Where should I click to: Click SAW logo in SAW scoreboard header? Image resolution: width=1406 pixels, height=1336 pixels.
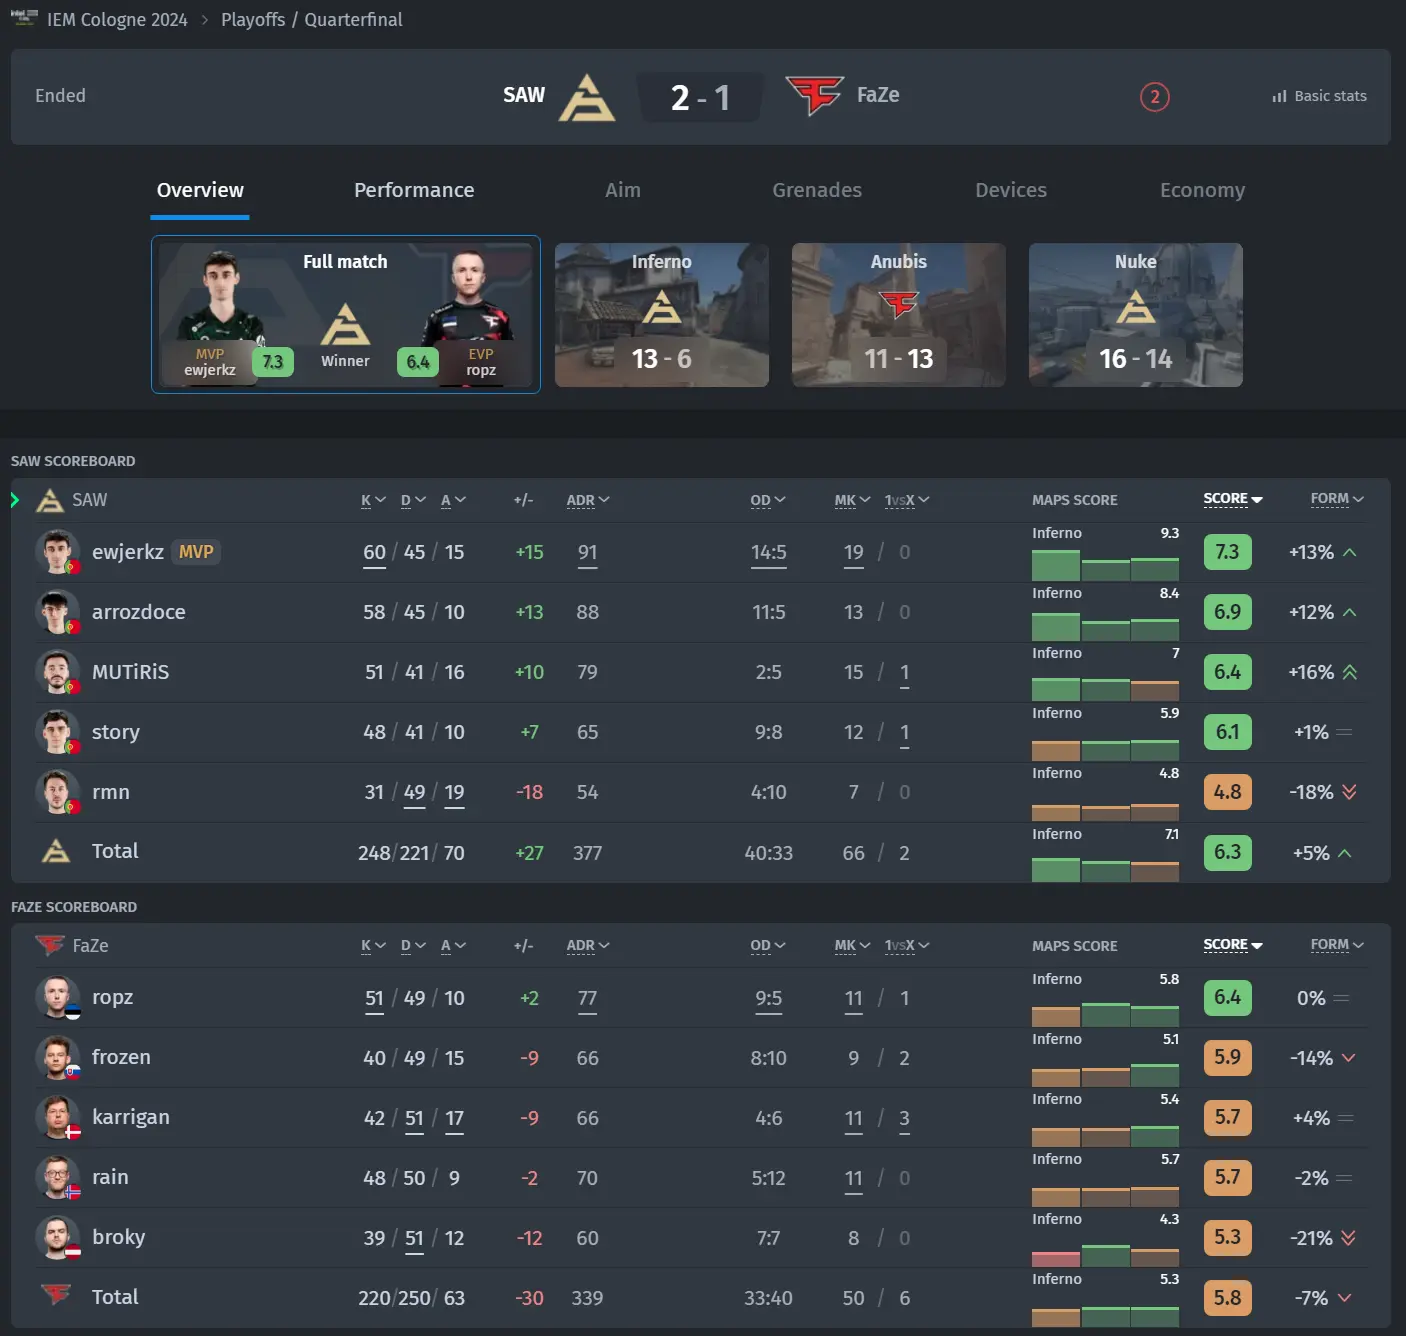[x=50, y=500]
